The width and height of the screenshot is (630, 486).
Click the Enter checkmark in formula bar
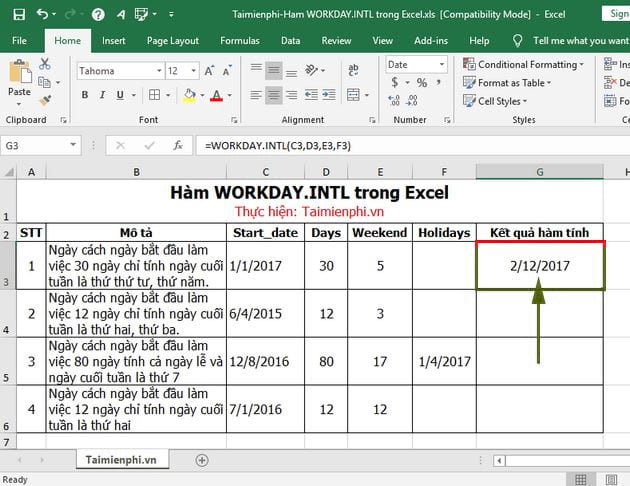149,145
